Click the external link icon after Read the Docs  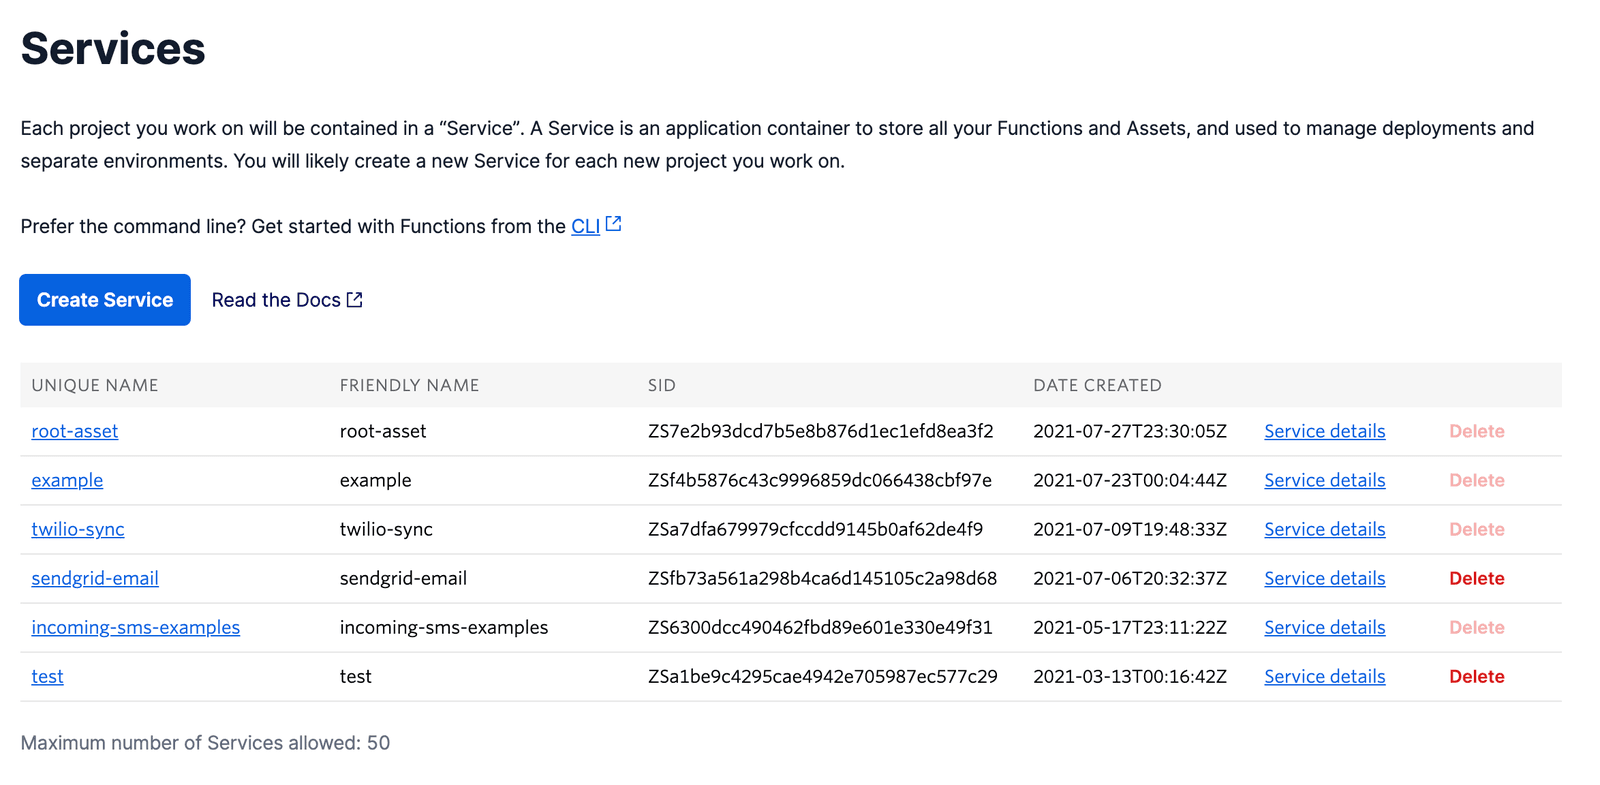pos(355,300)
